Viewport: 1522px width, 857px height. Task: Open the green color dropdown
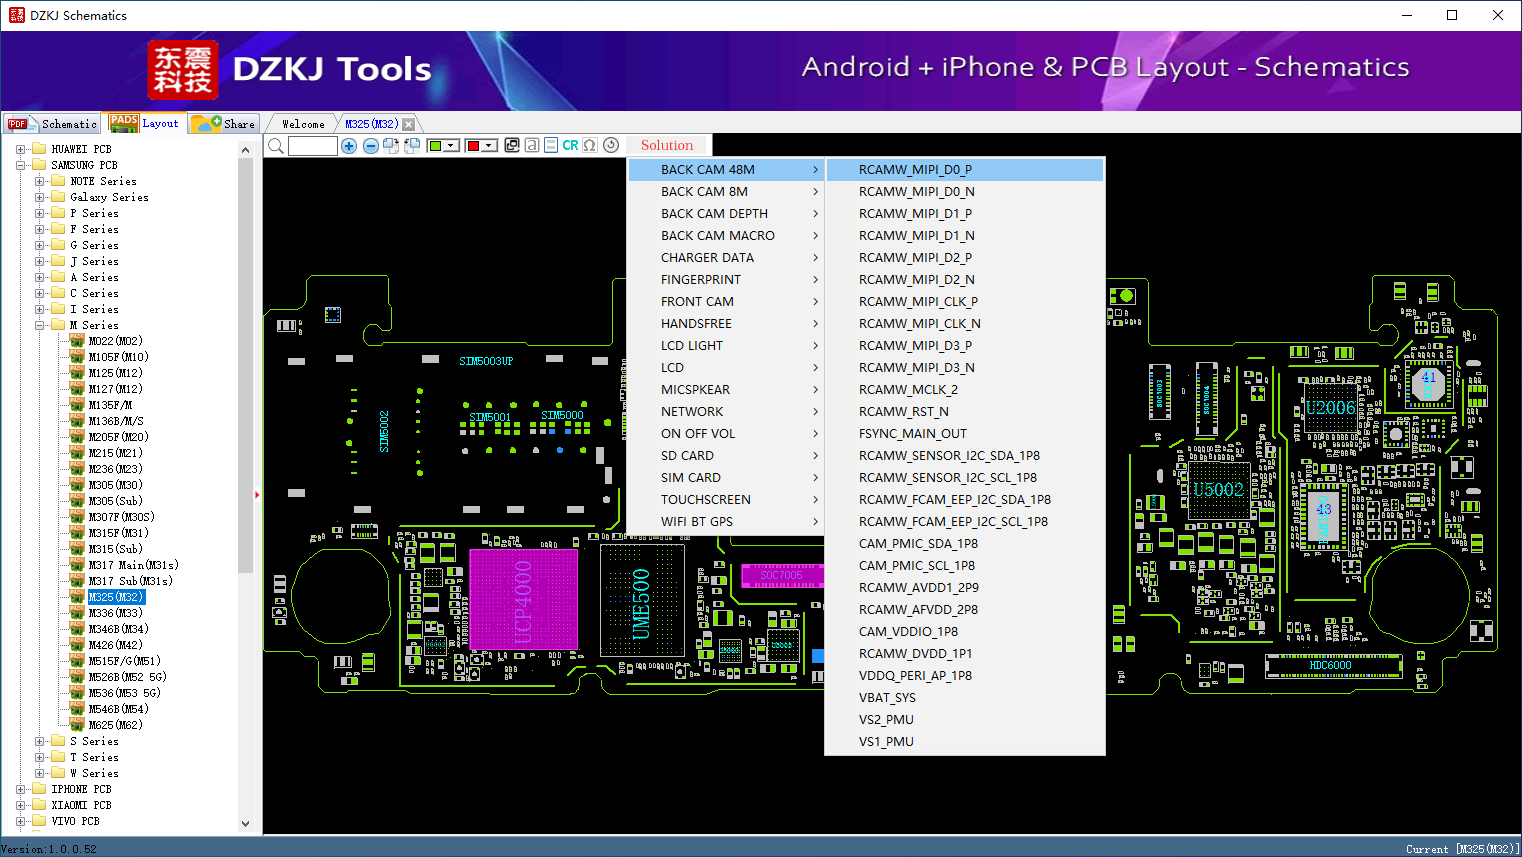451,146
